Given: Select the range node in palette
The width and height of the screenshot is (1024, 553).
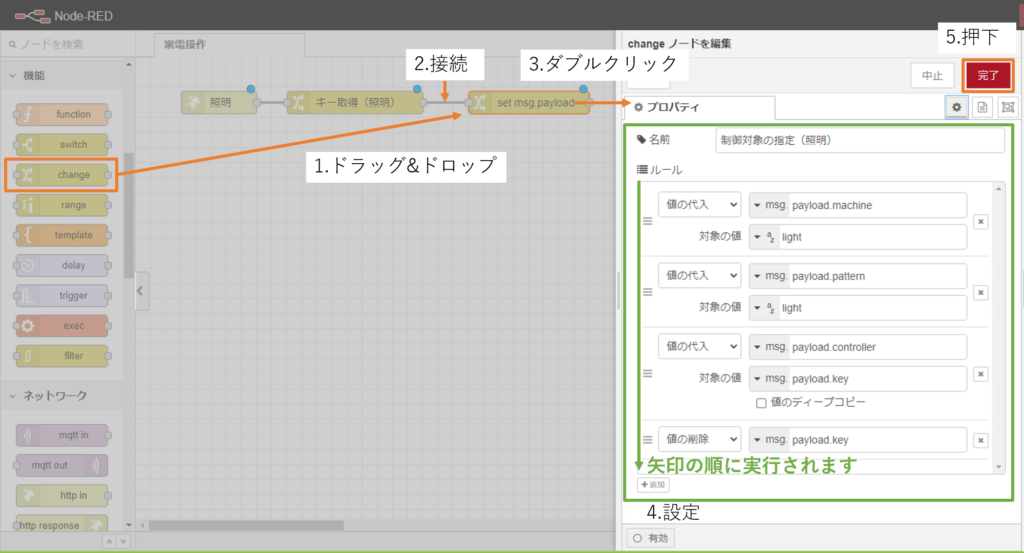Looking at the screenshot, I should coord(62,205).
